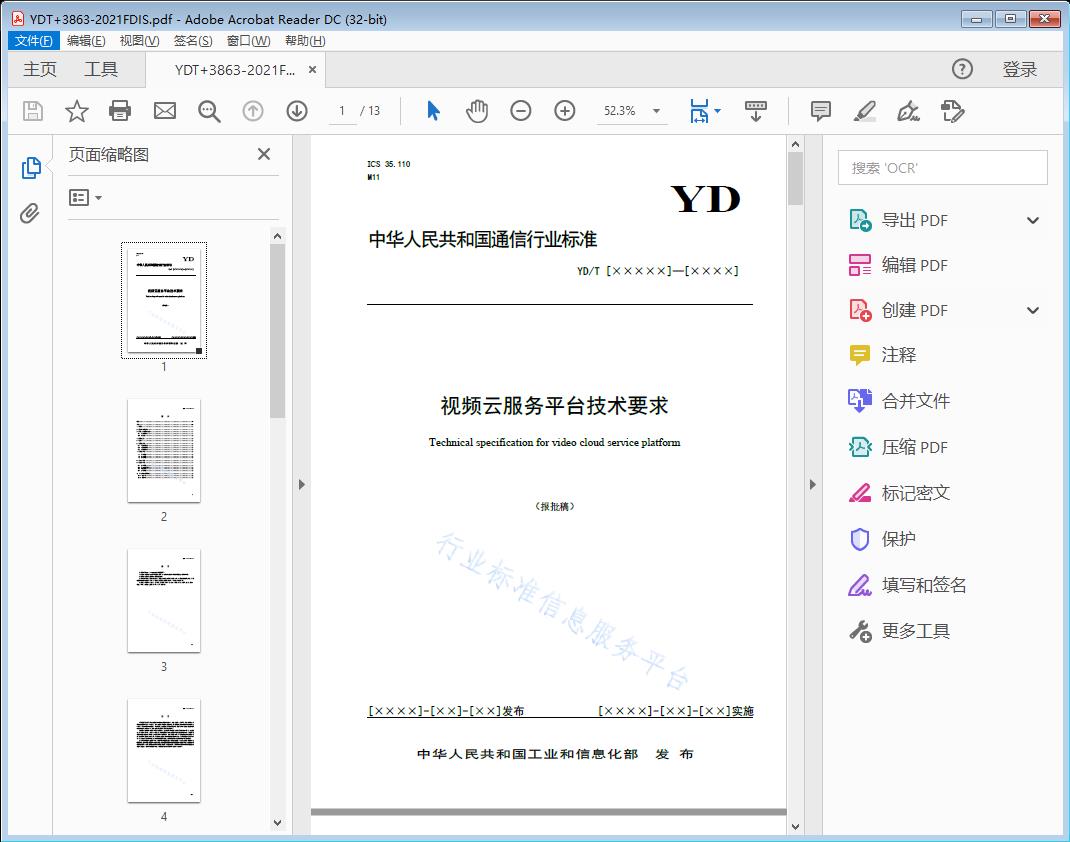Star the current tool as favorite
The height and width of the screenshot is (842, 1070).
[x=76, y=111]
